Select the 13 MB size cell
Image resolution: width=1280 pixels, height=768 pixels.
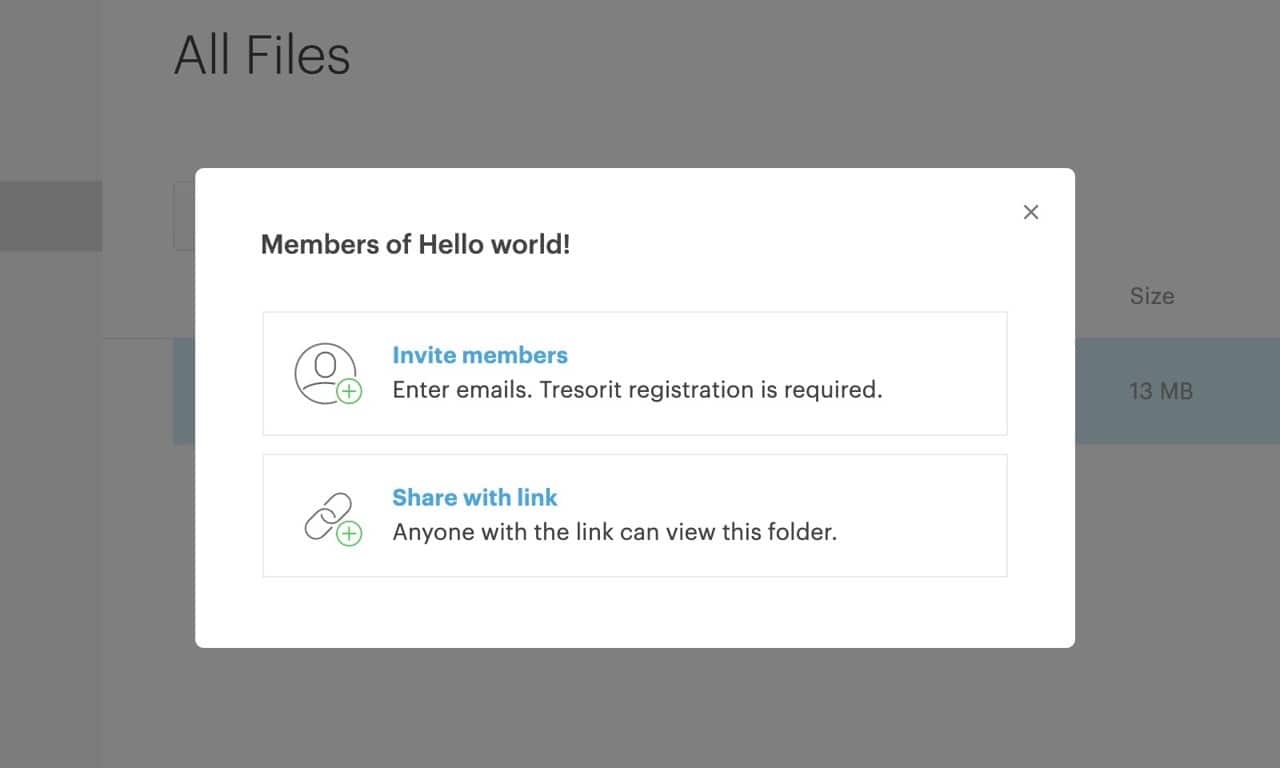tap(1161, 391)
